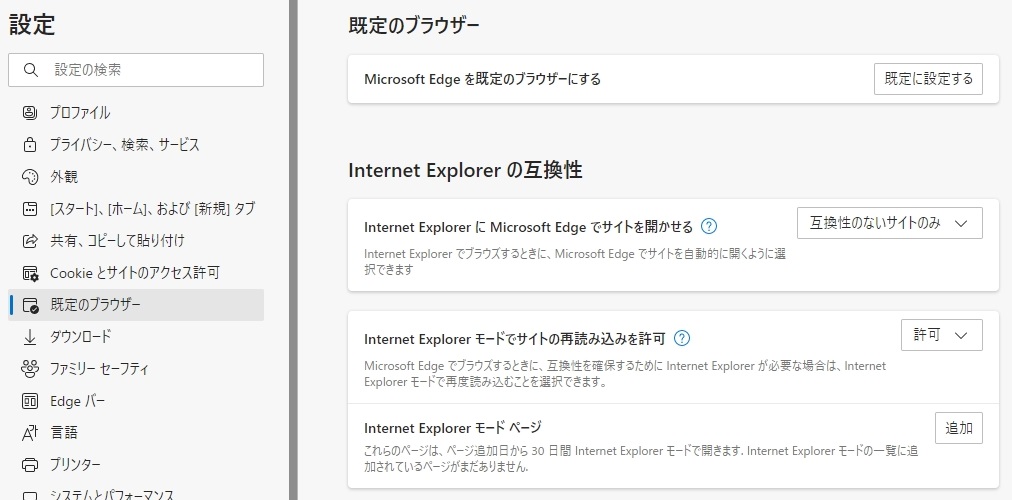Click the language 言語 icon
The height and width of the screenshot is (500, 1012).
pyautogui.click(x=30, y=432)
